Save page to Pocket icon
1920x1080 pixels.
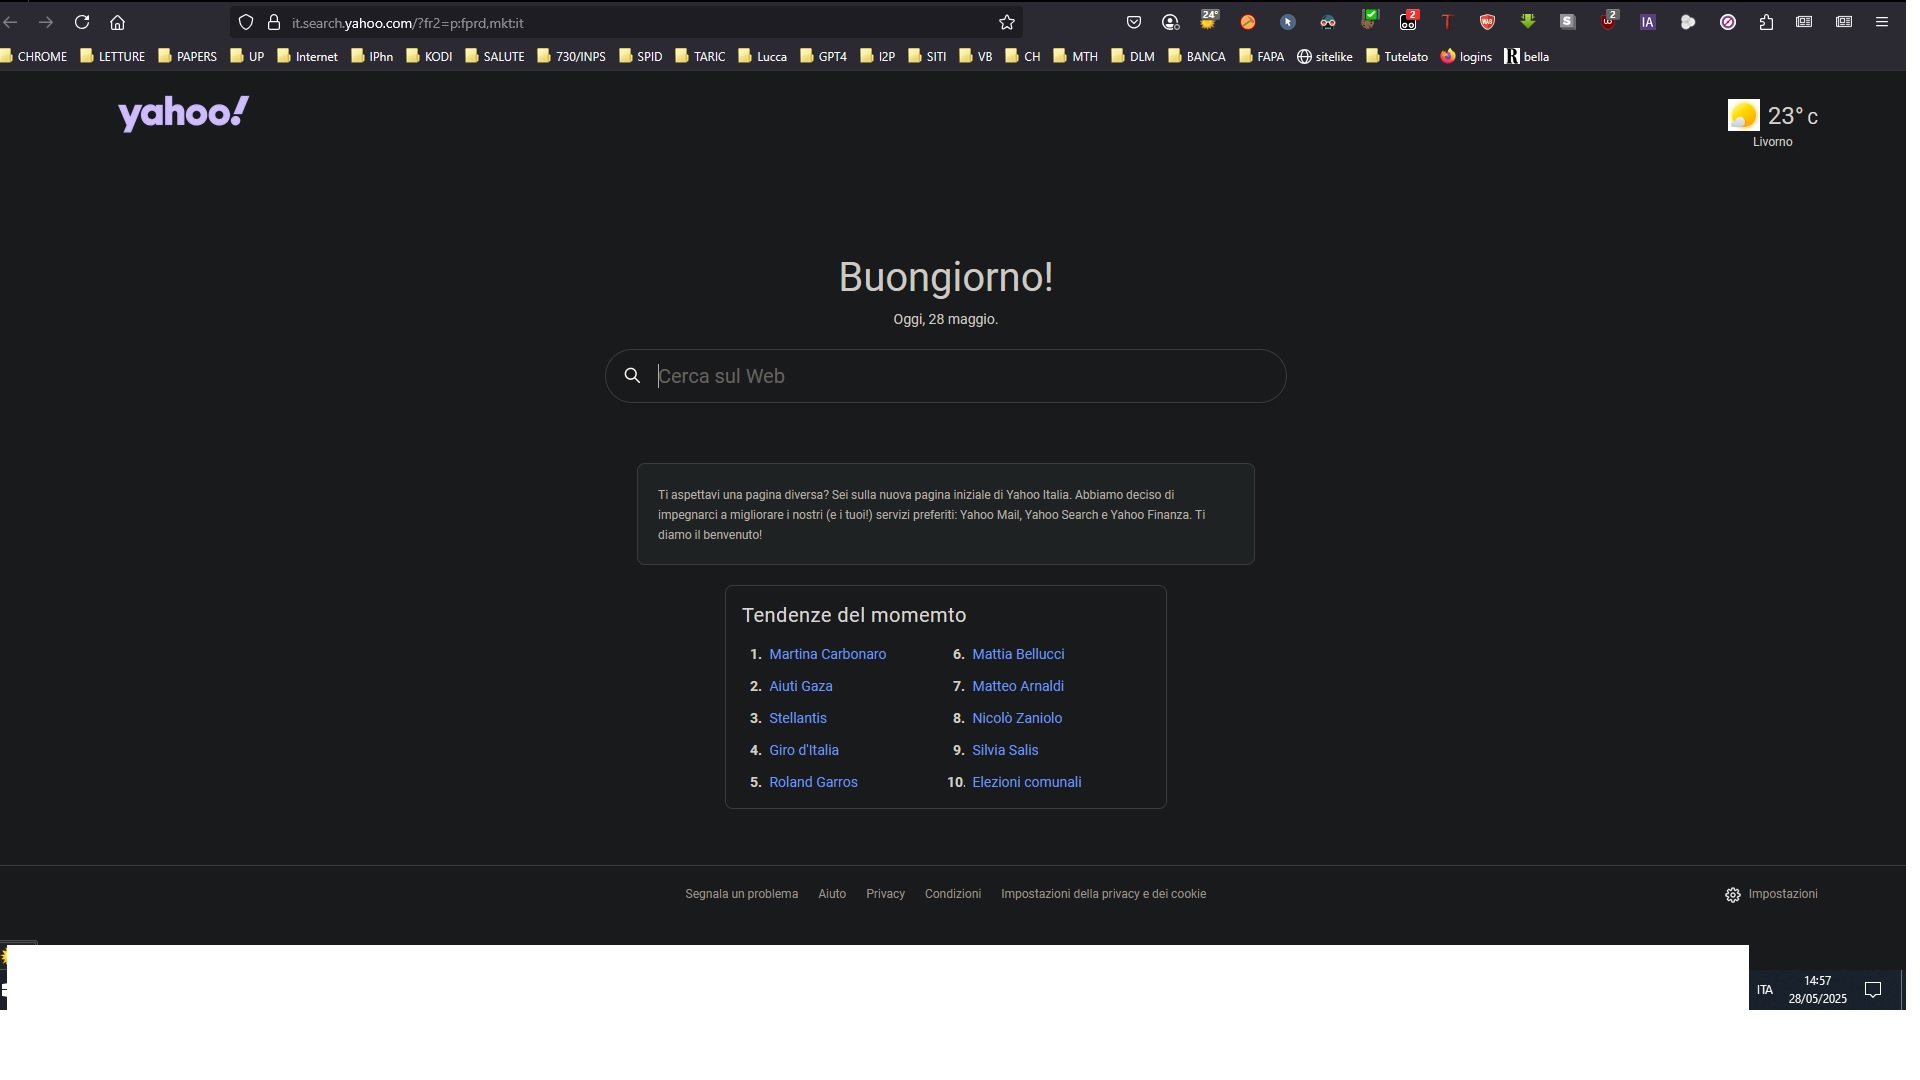pos(1134,22)
